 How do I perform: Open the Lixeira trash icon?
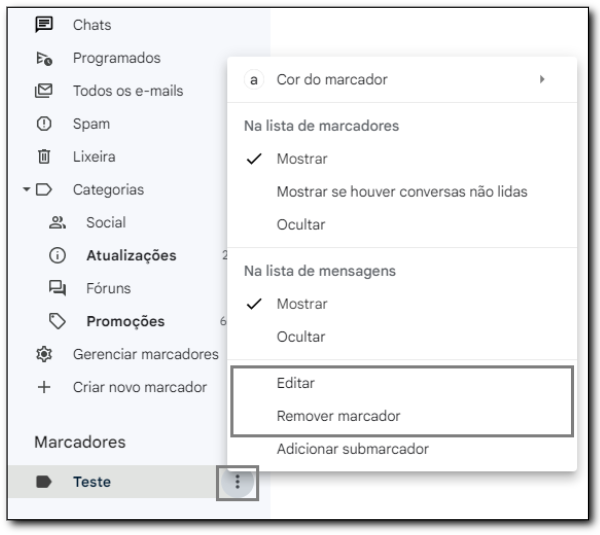(44, 157)
